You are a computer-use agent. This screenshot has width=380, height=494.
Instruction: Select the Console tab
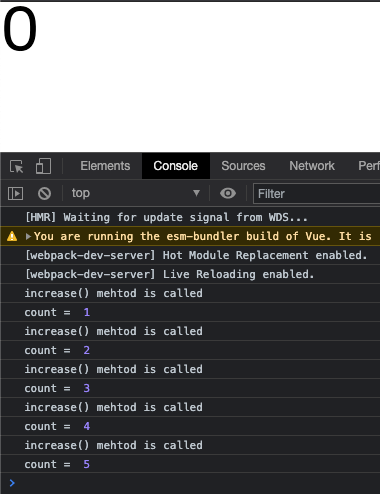[x=176, y=166]
